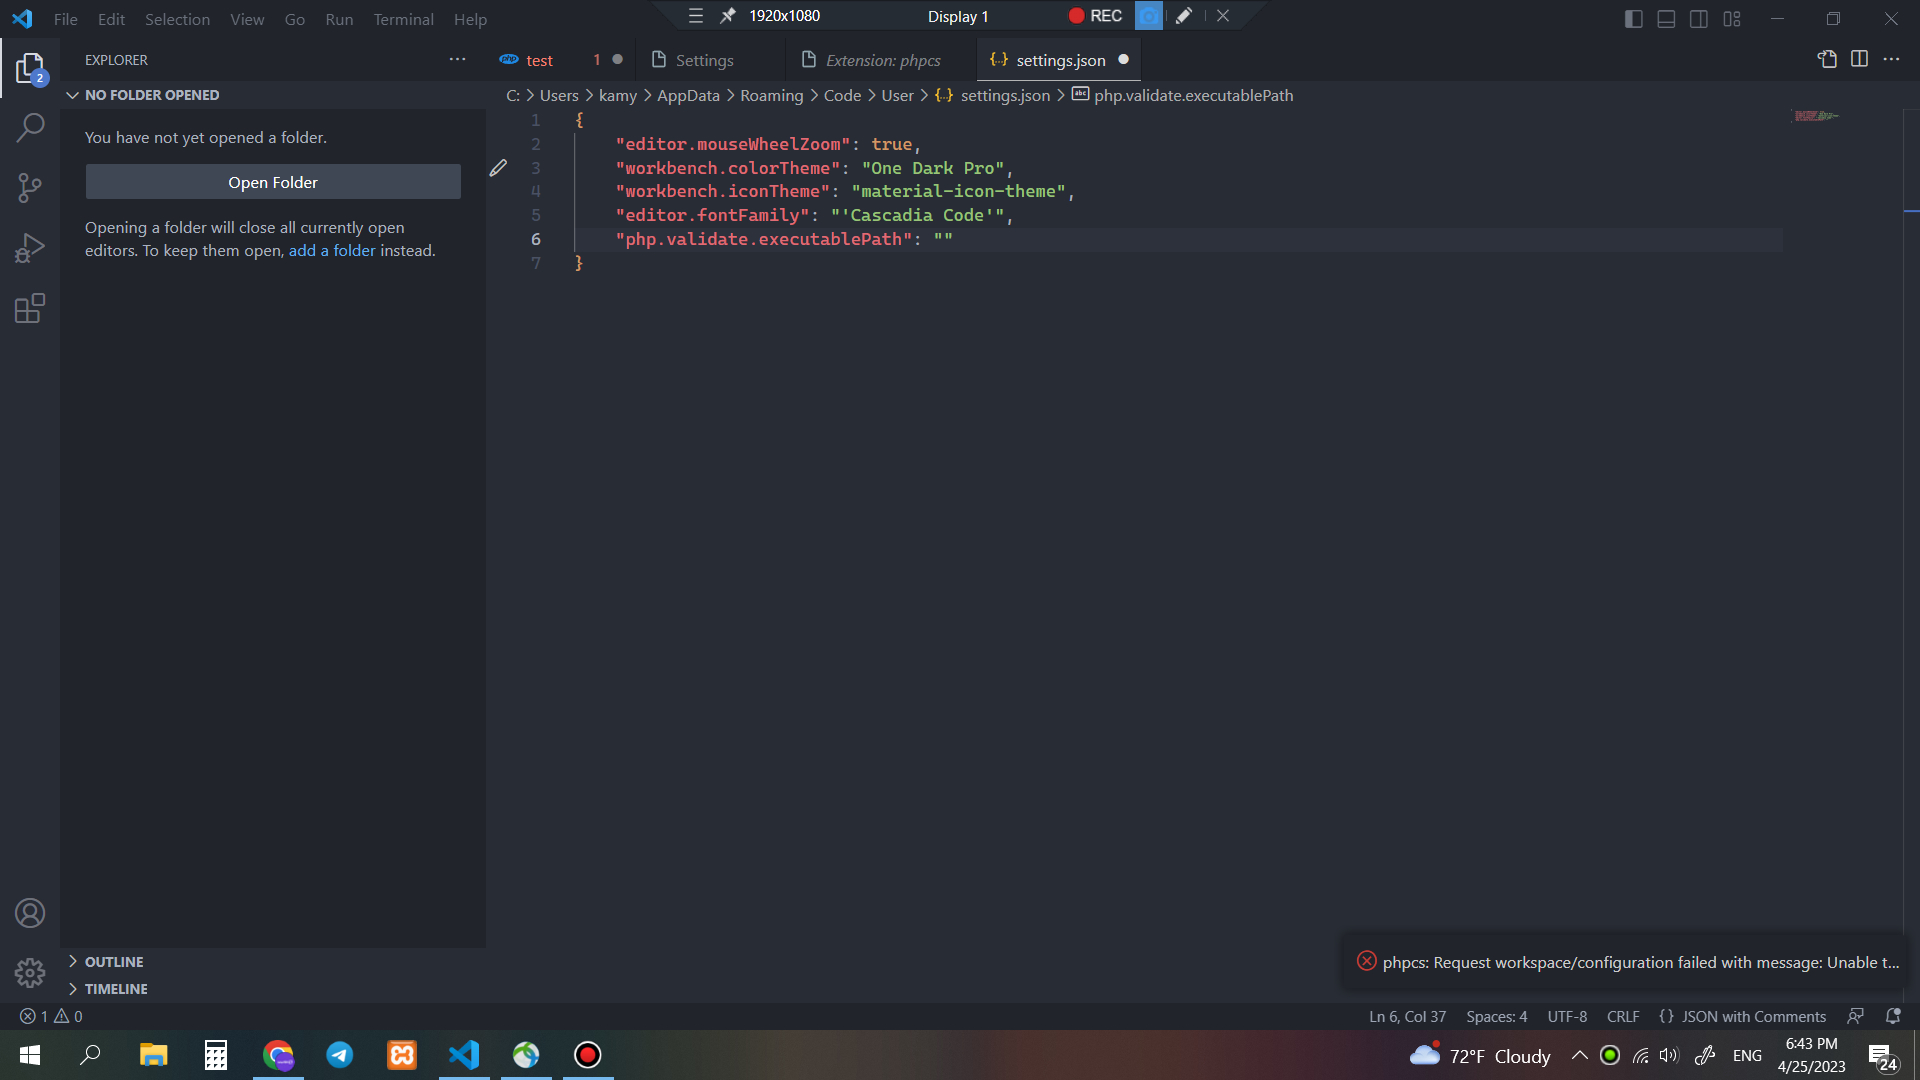
Task: Open the File menu
Action: (x=66, y=19)
